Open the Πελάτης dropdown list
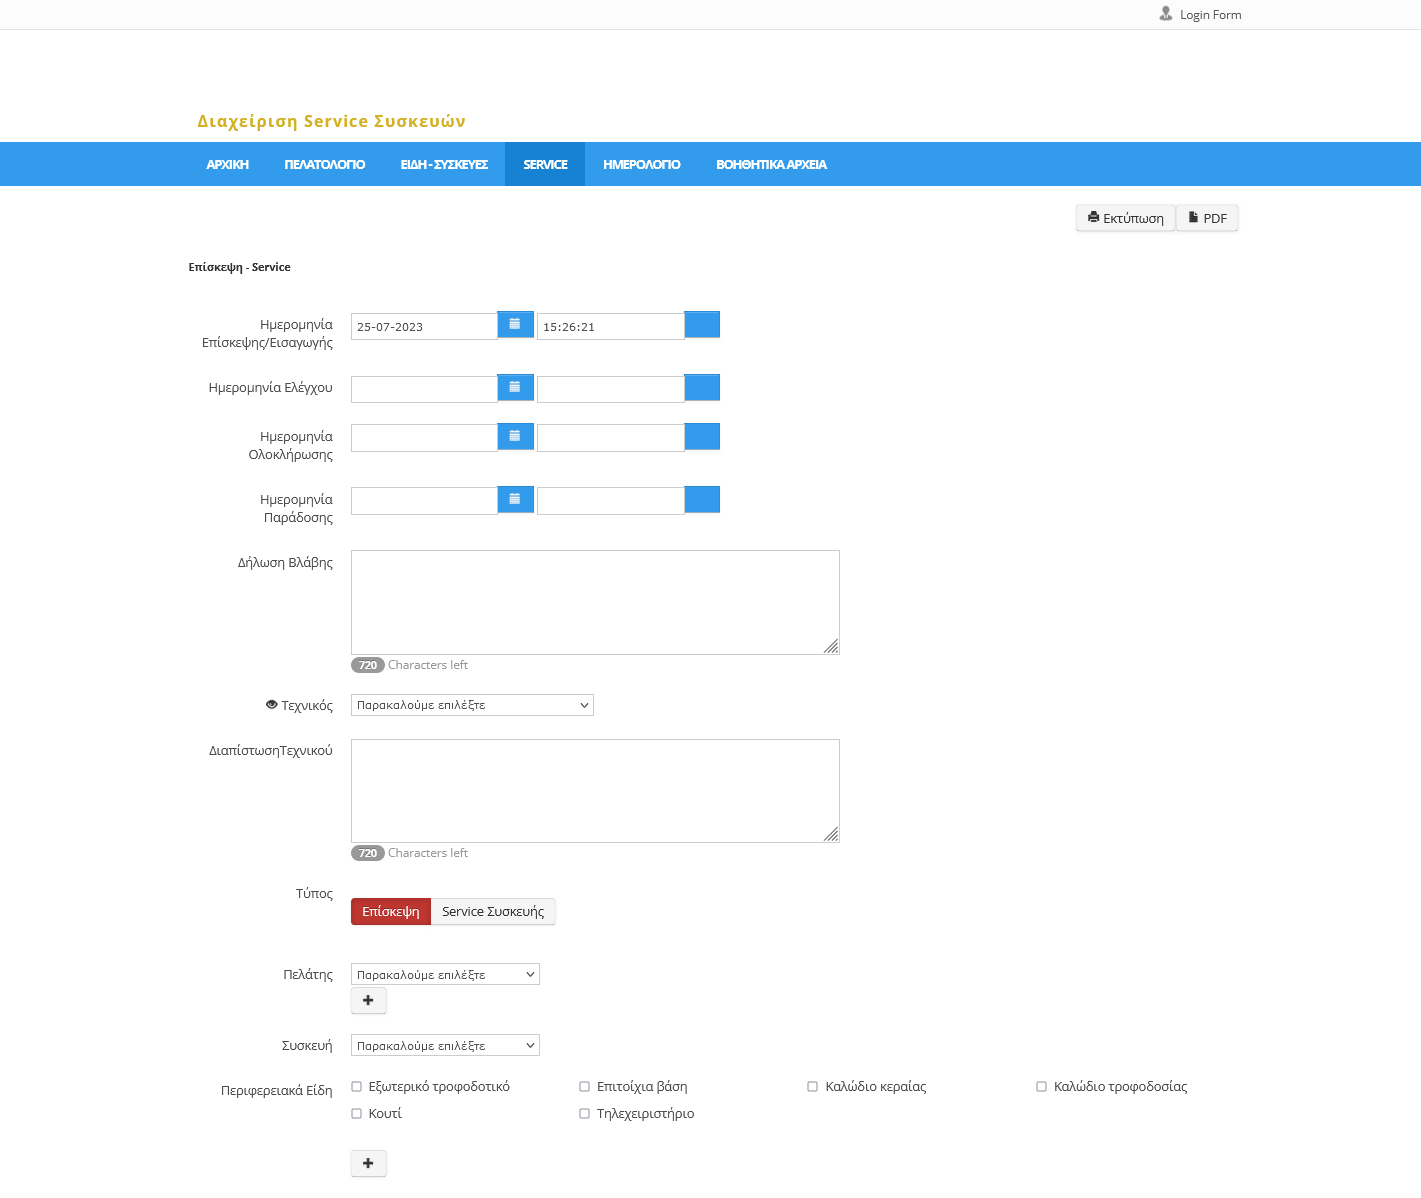Screen dimensions: 1421x1198 pyautogui.click(x=445, y=975)
